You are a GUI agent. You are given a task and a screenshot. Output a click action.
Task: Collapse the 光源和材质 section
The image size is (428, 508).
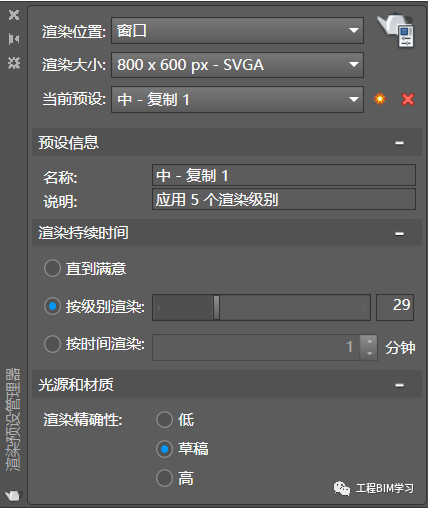point(399,385)
